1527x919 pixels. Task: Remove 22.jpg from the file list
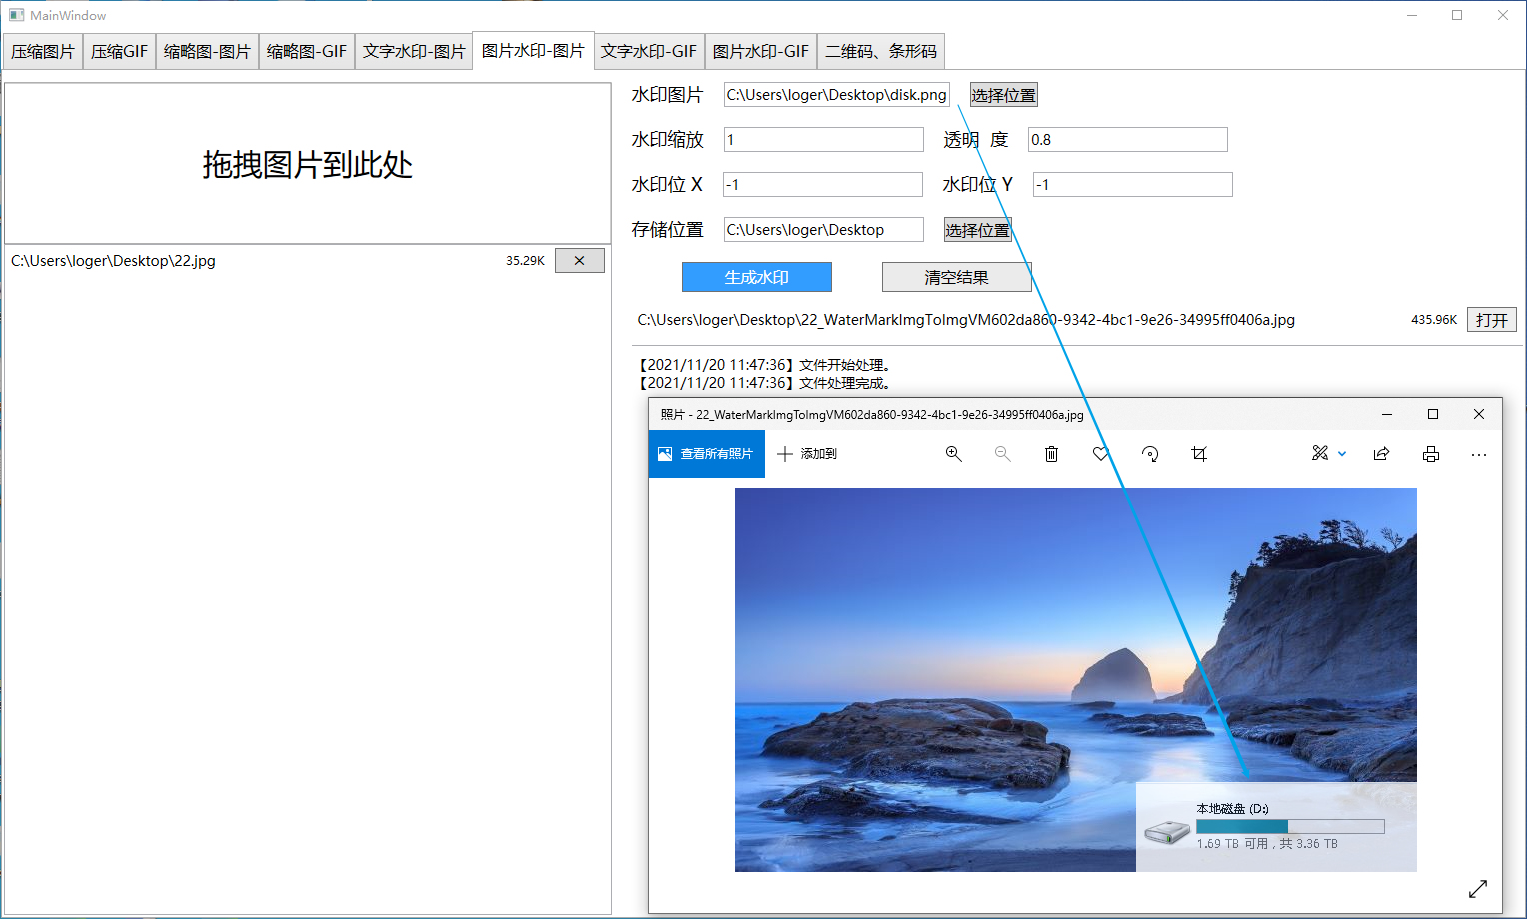[579, 261]
